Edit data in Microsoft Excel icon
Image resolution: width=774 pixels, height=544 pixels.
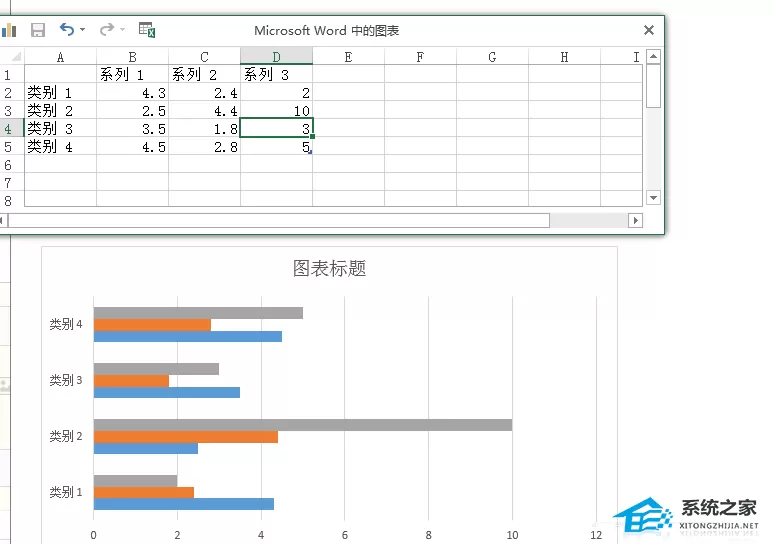[147, 30]
